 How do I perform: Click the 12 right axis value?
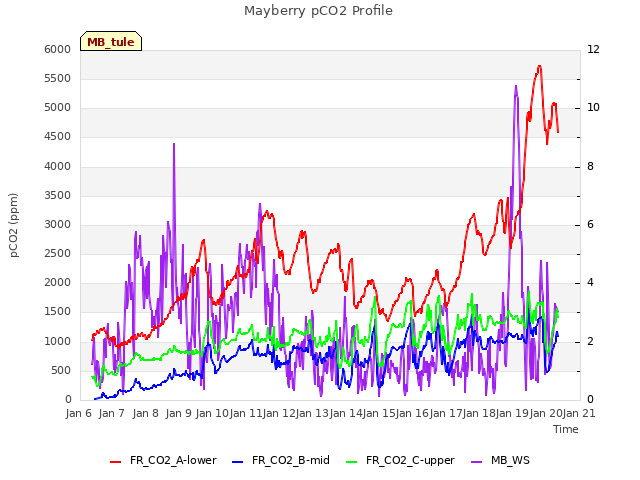[593, 49]
